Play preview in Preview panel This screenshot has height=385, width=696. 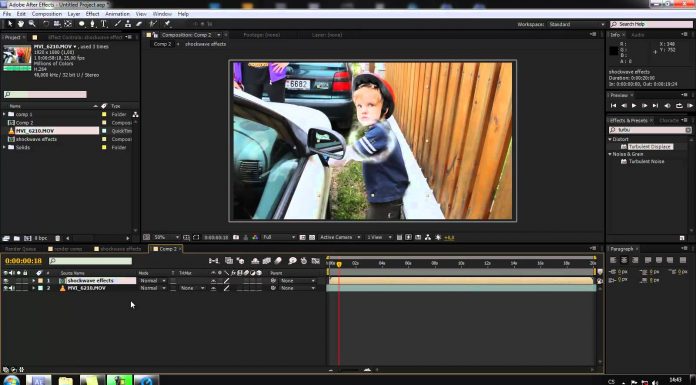point(634,106)
